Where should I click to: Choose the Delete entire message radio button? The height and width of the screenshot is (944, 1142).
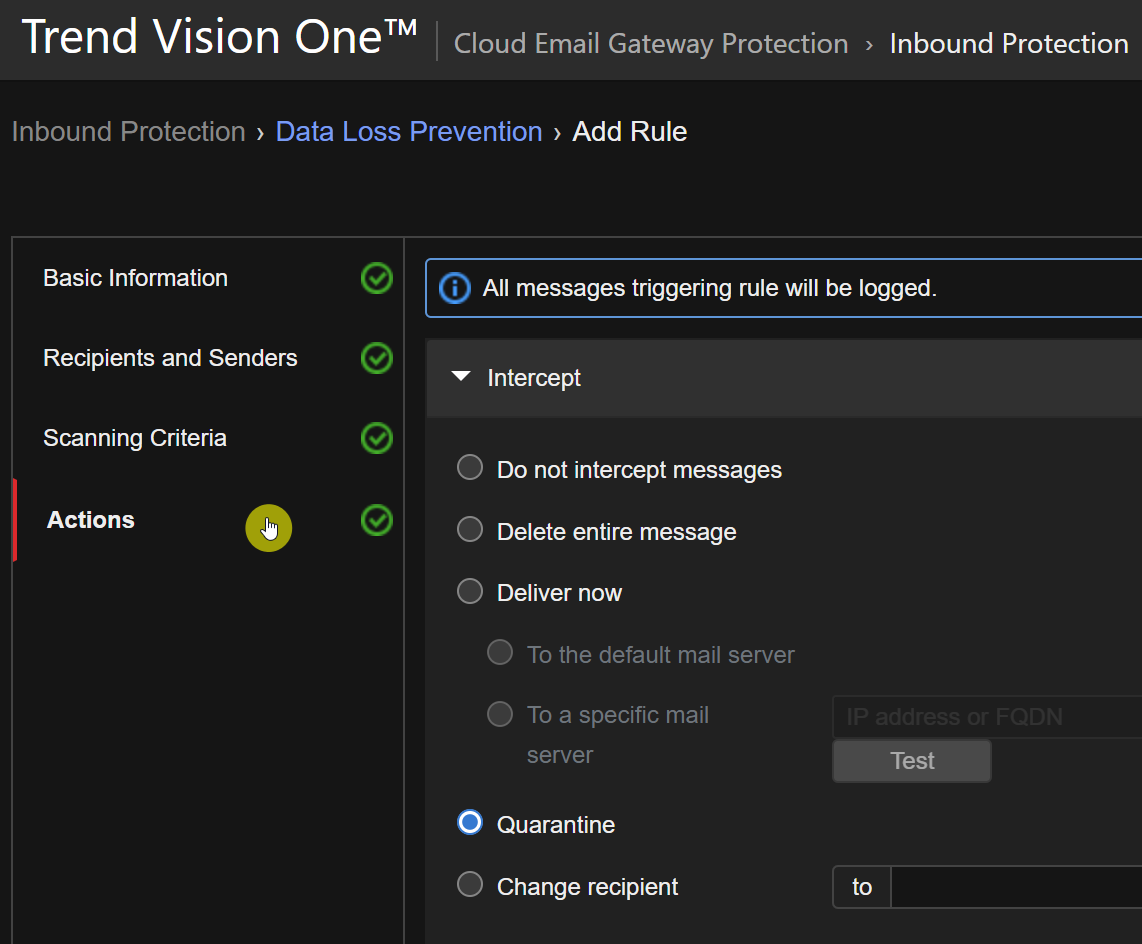point(470,530)
